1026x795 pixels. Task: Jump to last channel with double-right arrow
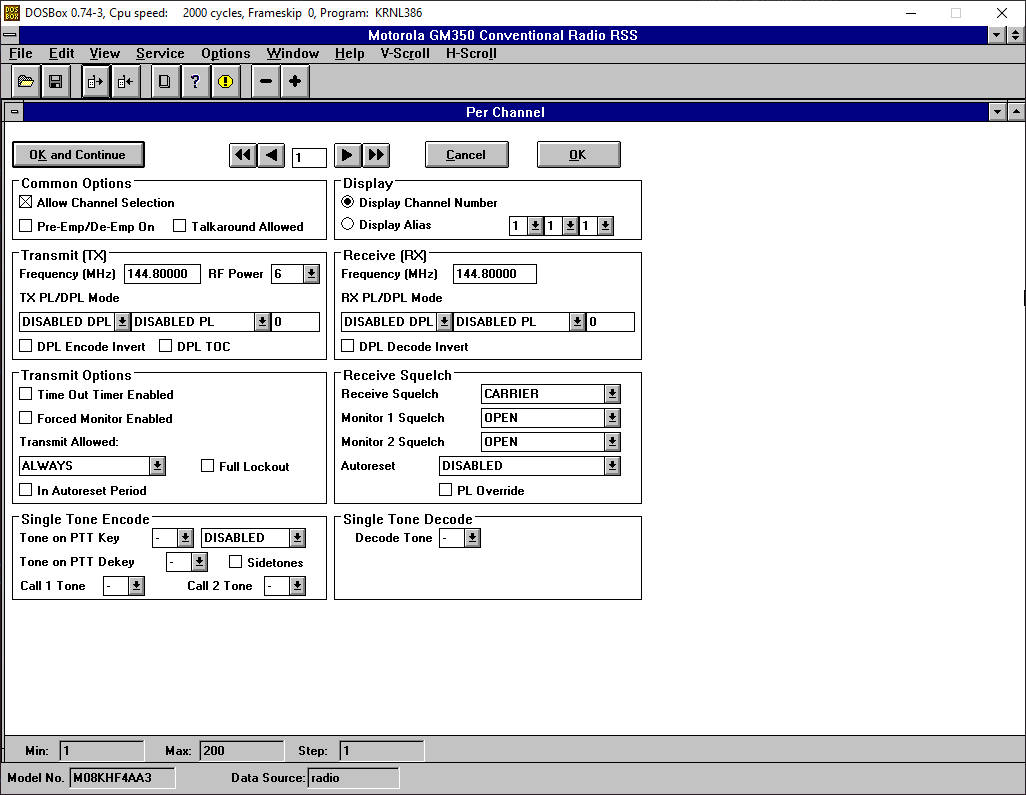click(376, 155)
